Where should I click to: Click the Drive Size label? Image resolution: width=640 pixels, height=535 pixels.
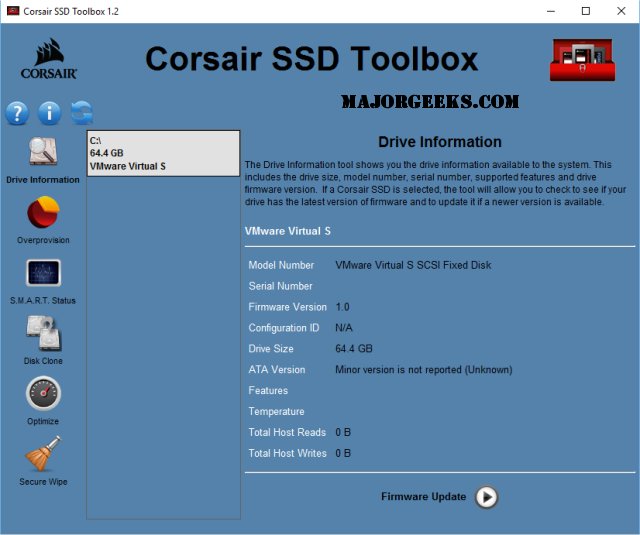pyautogui.click(x=271, y=349)
